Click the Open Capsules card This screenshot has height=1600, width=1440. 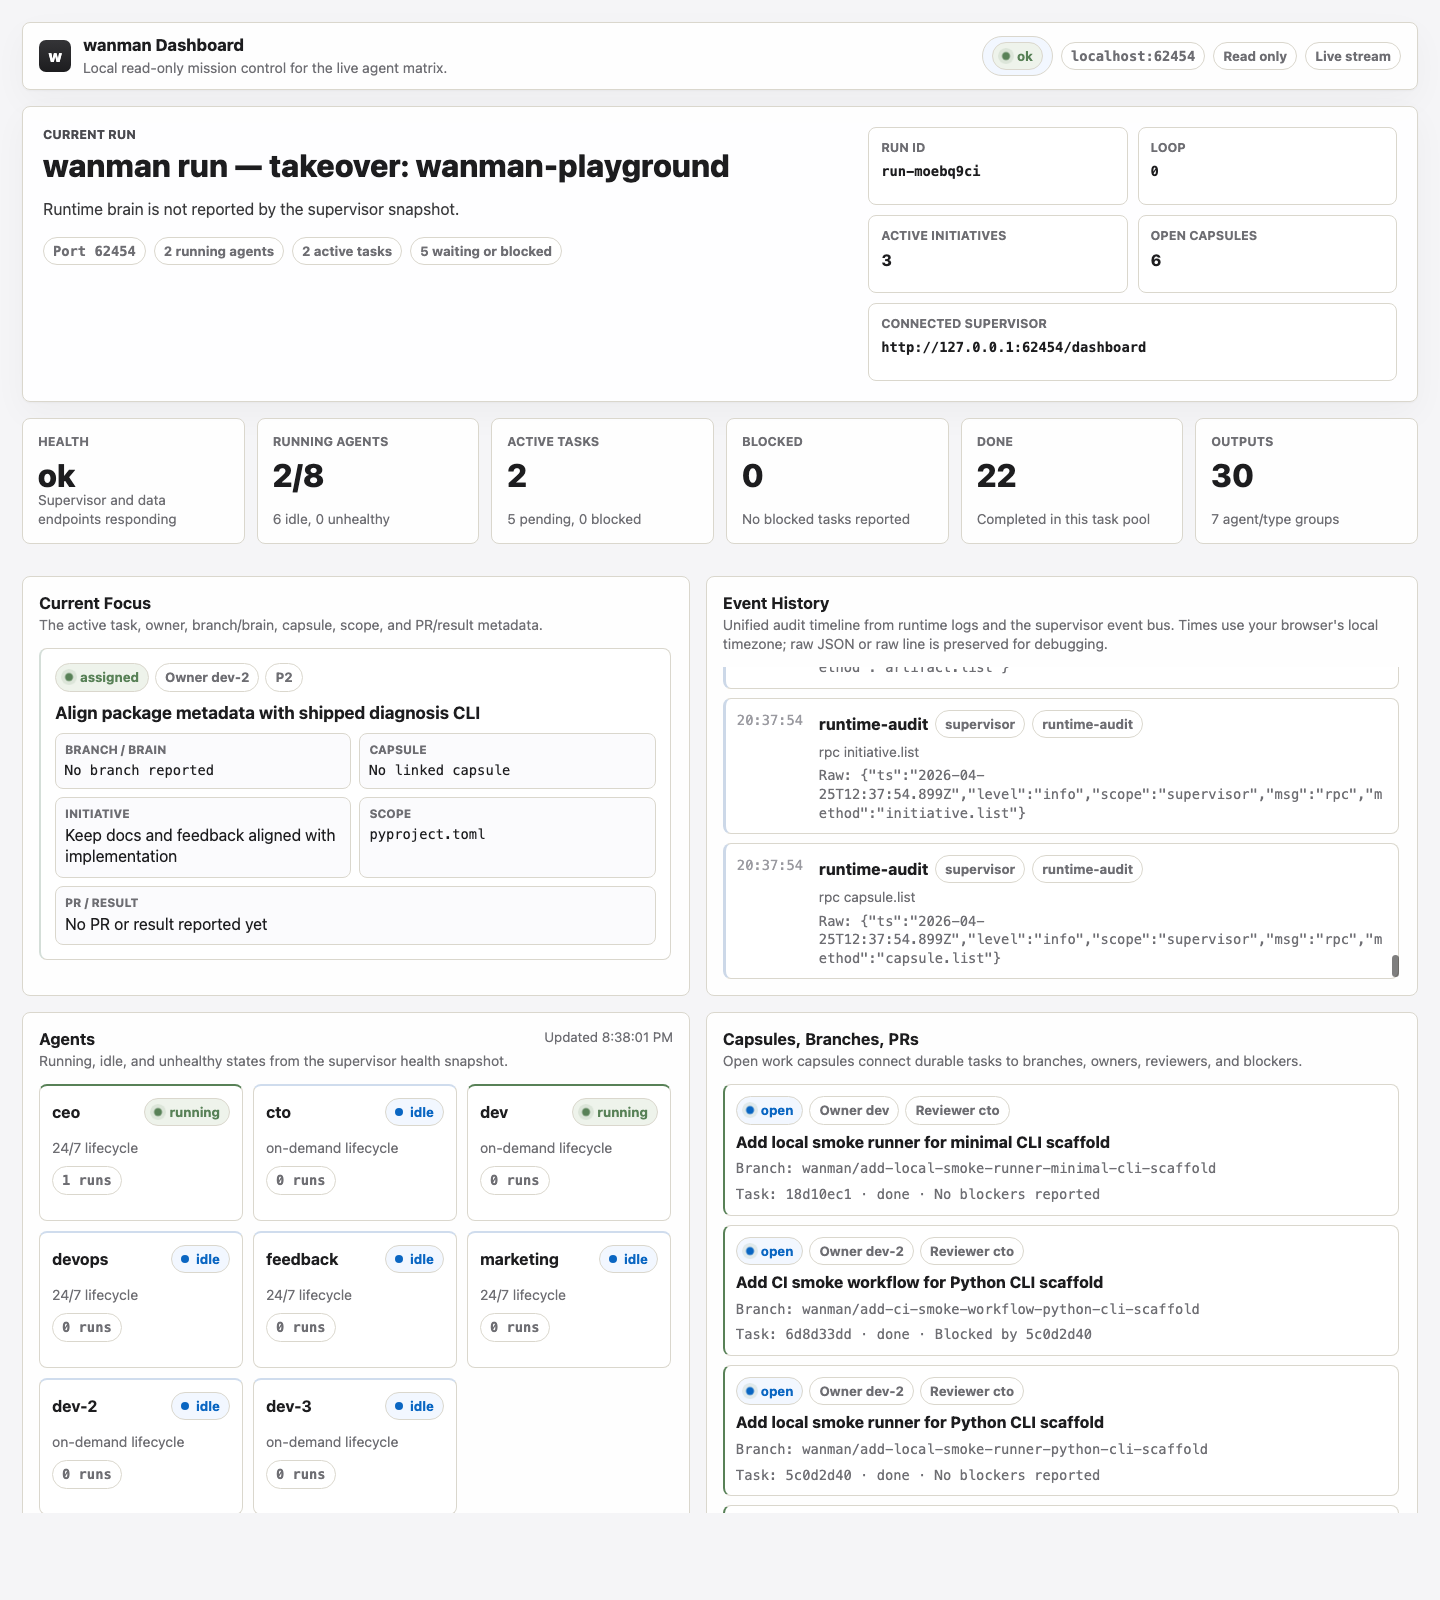tap(1267, 254)
